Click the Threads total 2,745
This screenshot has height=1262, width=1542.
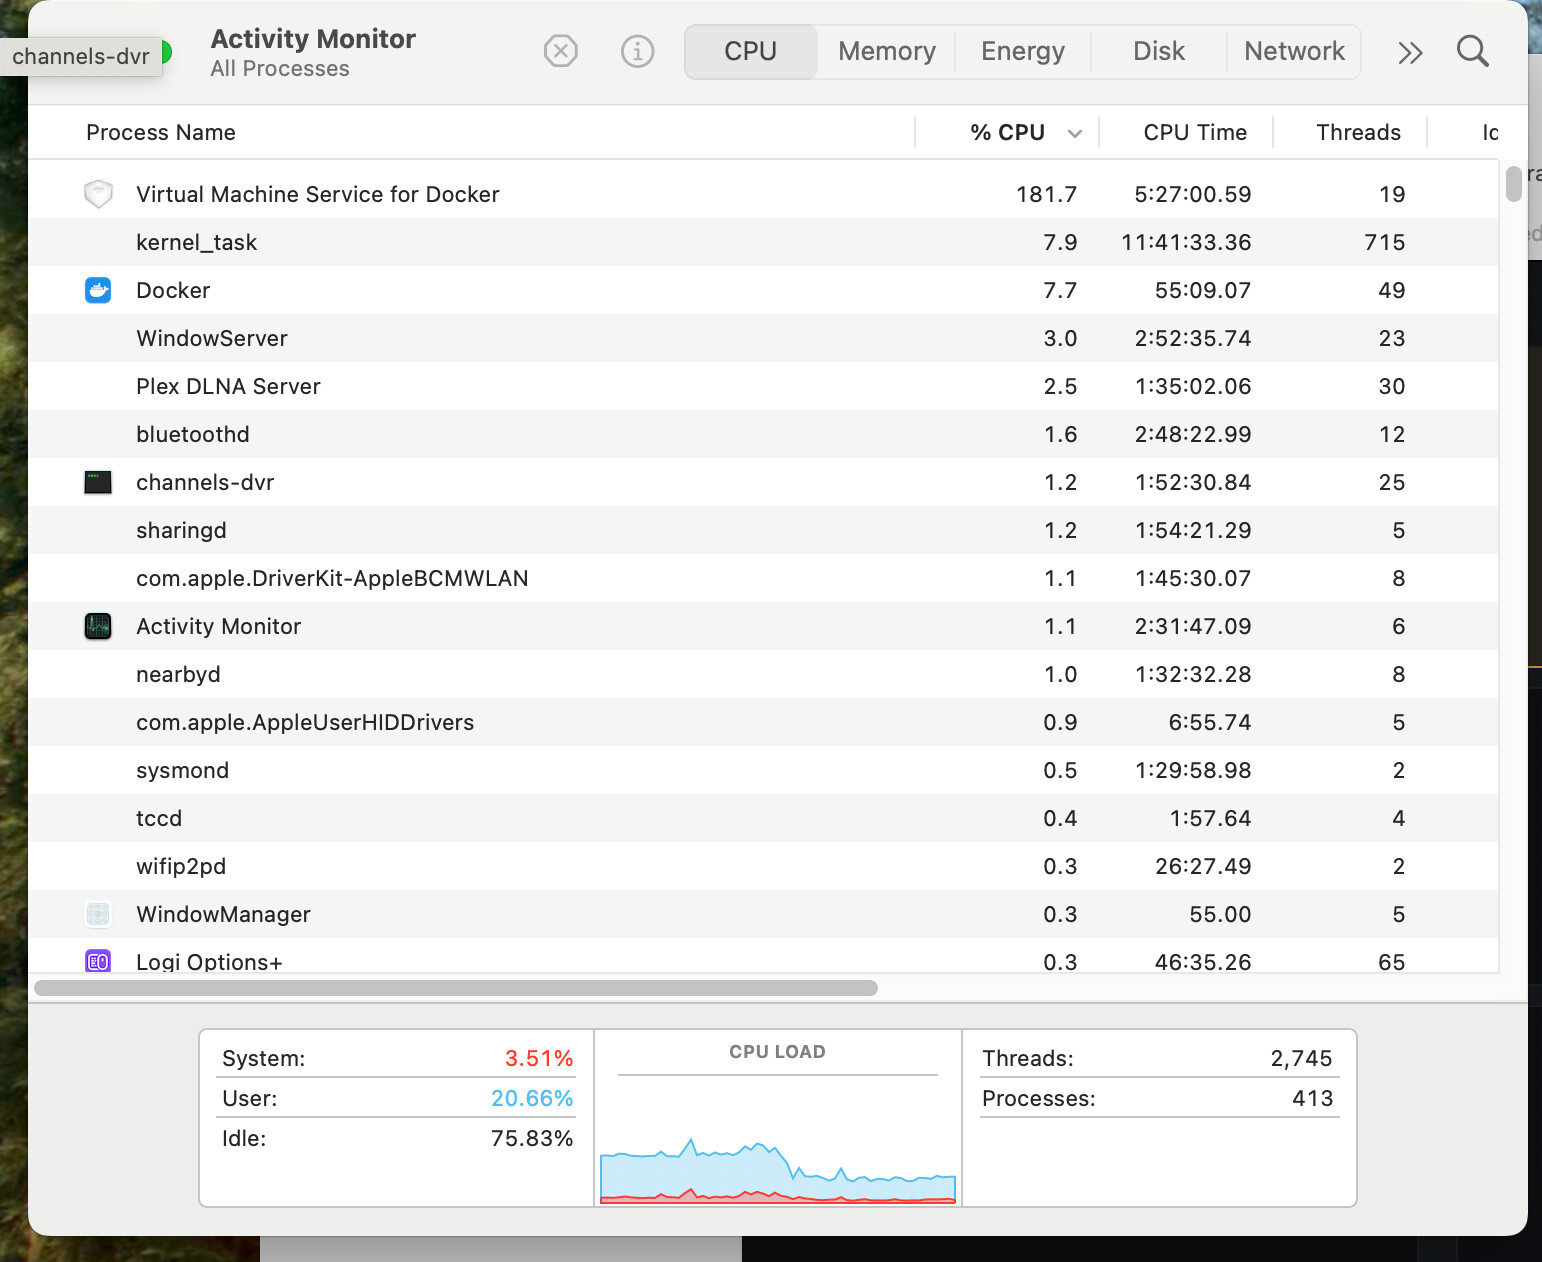coord(1301,1058)
